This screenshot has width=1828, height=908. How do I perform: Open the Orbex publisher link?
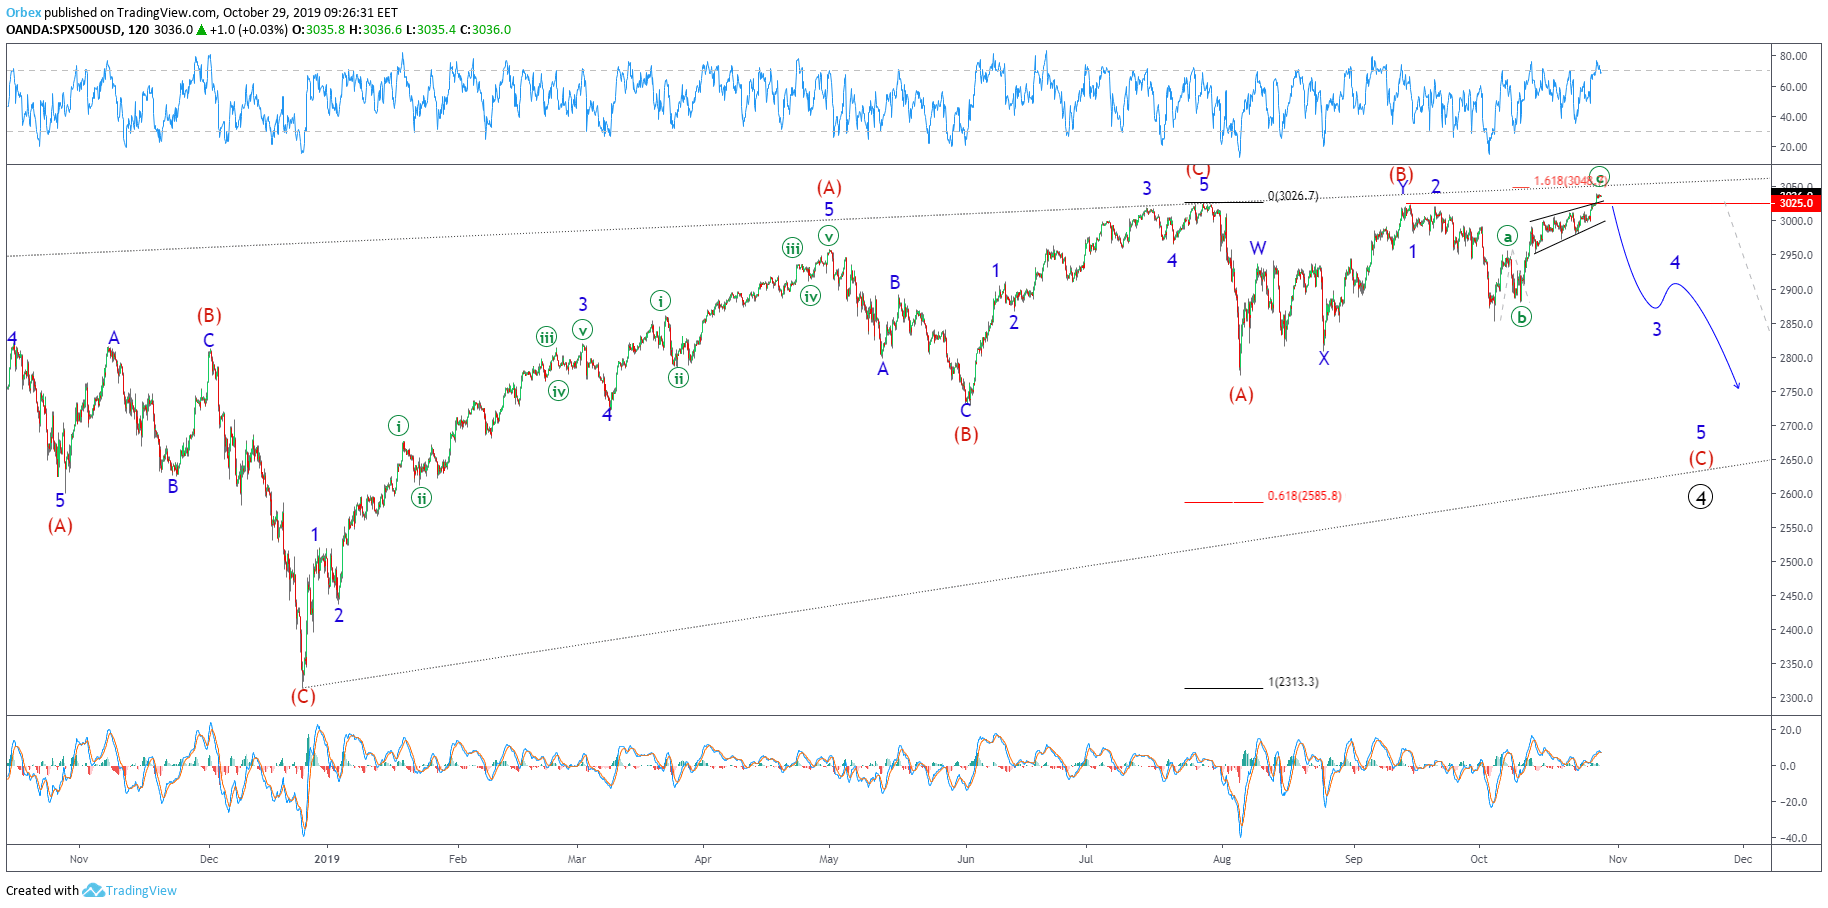click(x=24, y=13)
